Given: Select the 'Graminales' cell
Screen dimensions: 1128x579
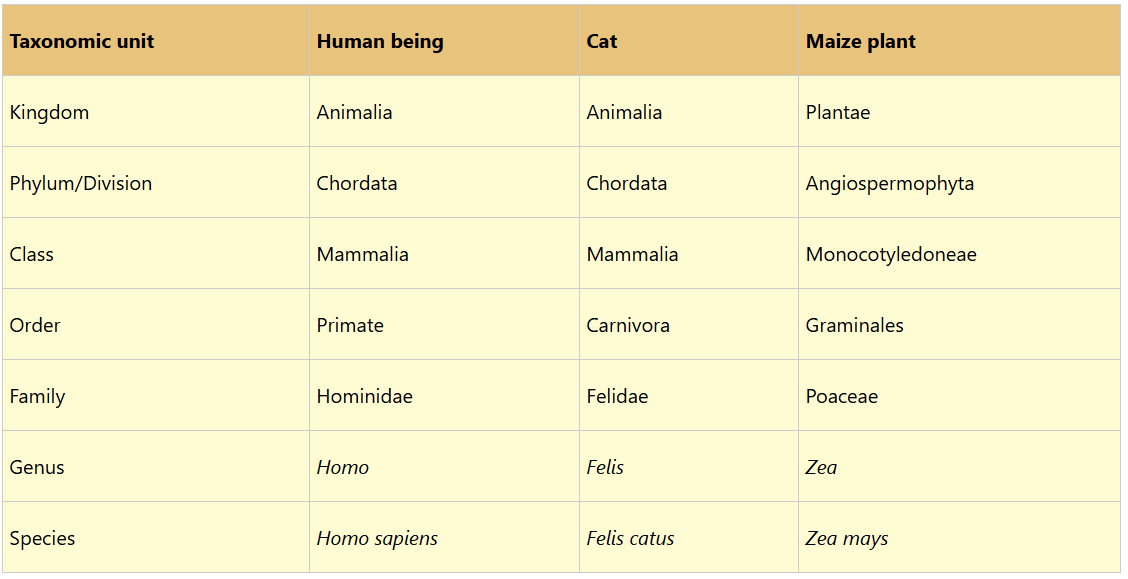Looking at the screenshot, I should pyautogui.click(x=855, y=326).
